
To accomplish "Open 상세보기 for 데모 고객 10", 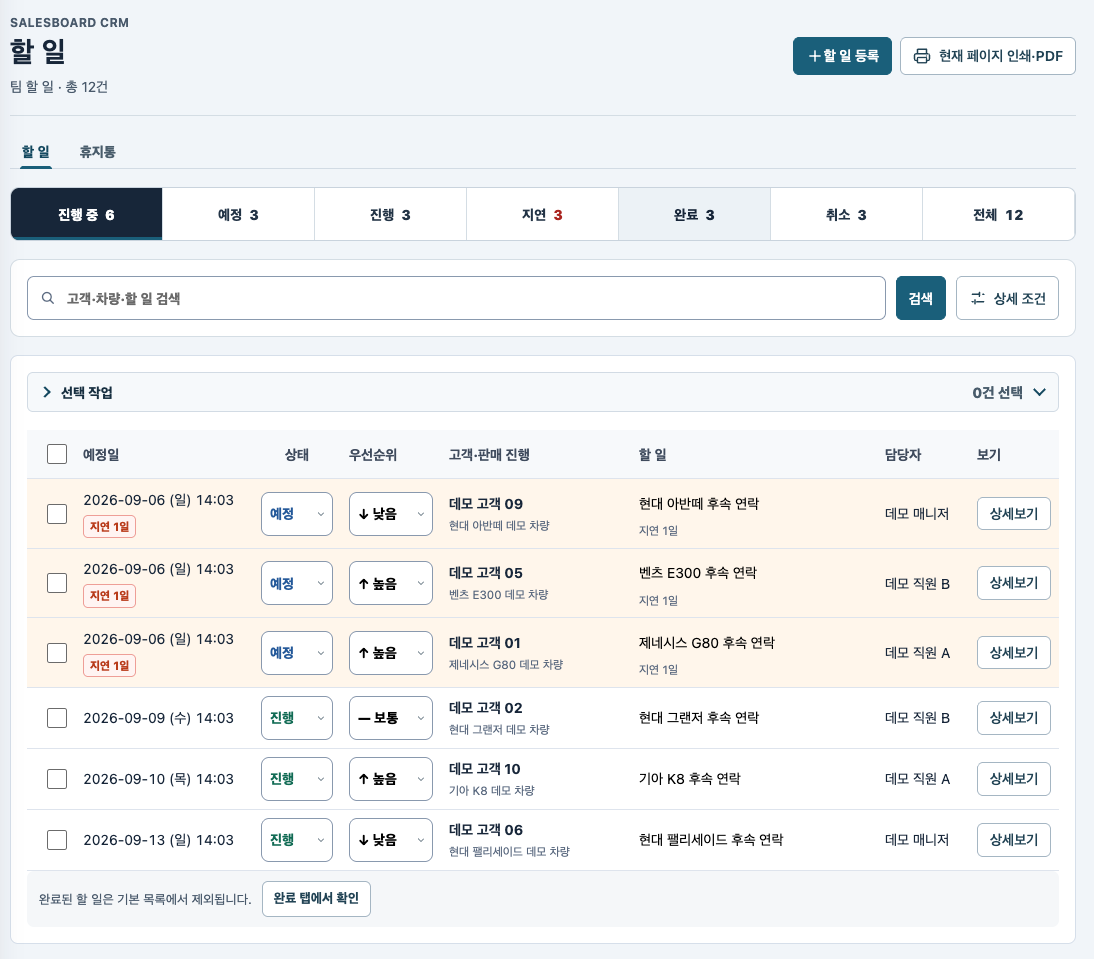I will (1013, 778).
